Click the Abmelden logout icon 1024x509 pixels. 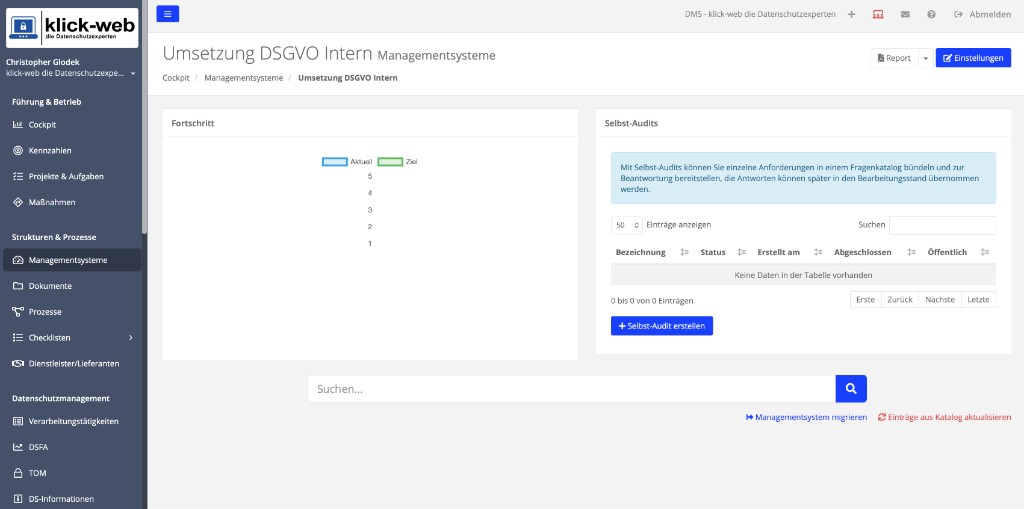tap(959, 14)
